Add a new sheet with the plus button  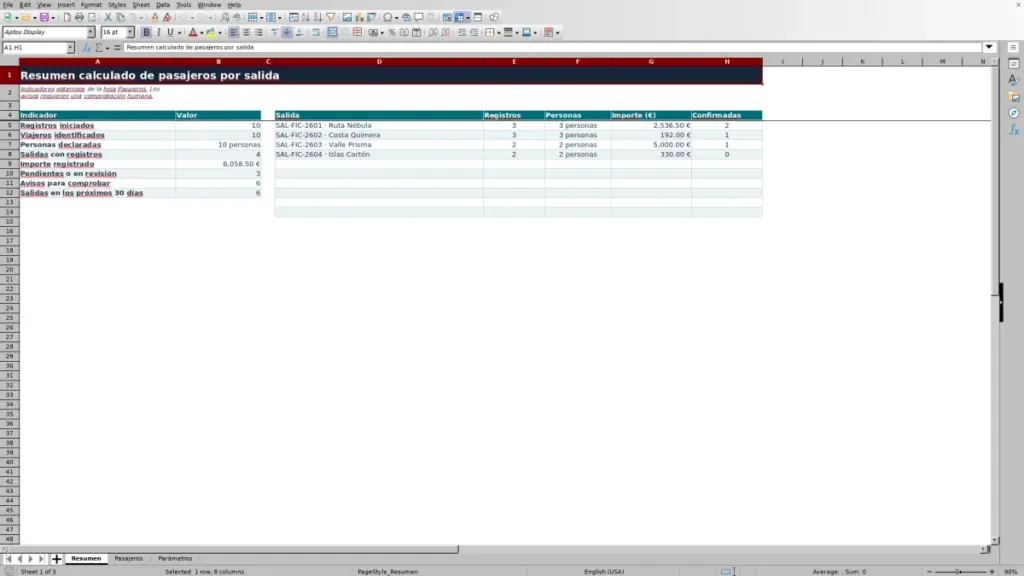56,558
